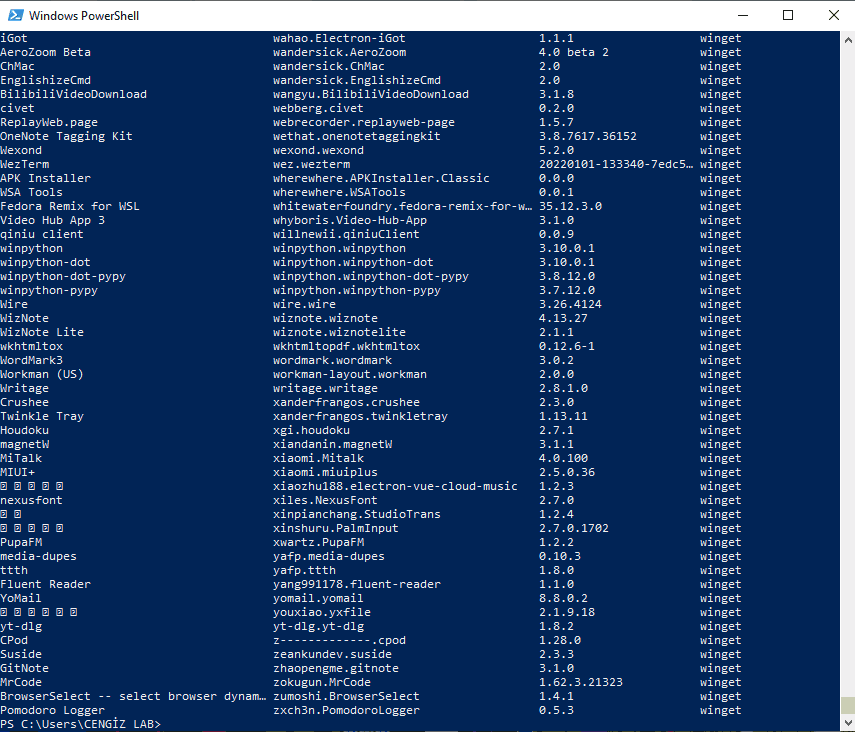Click 'Video Hub App 3' name
855x732 pixels.
pos(52,220)
